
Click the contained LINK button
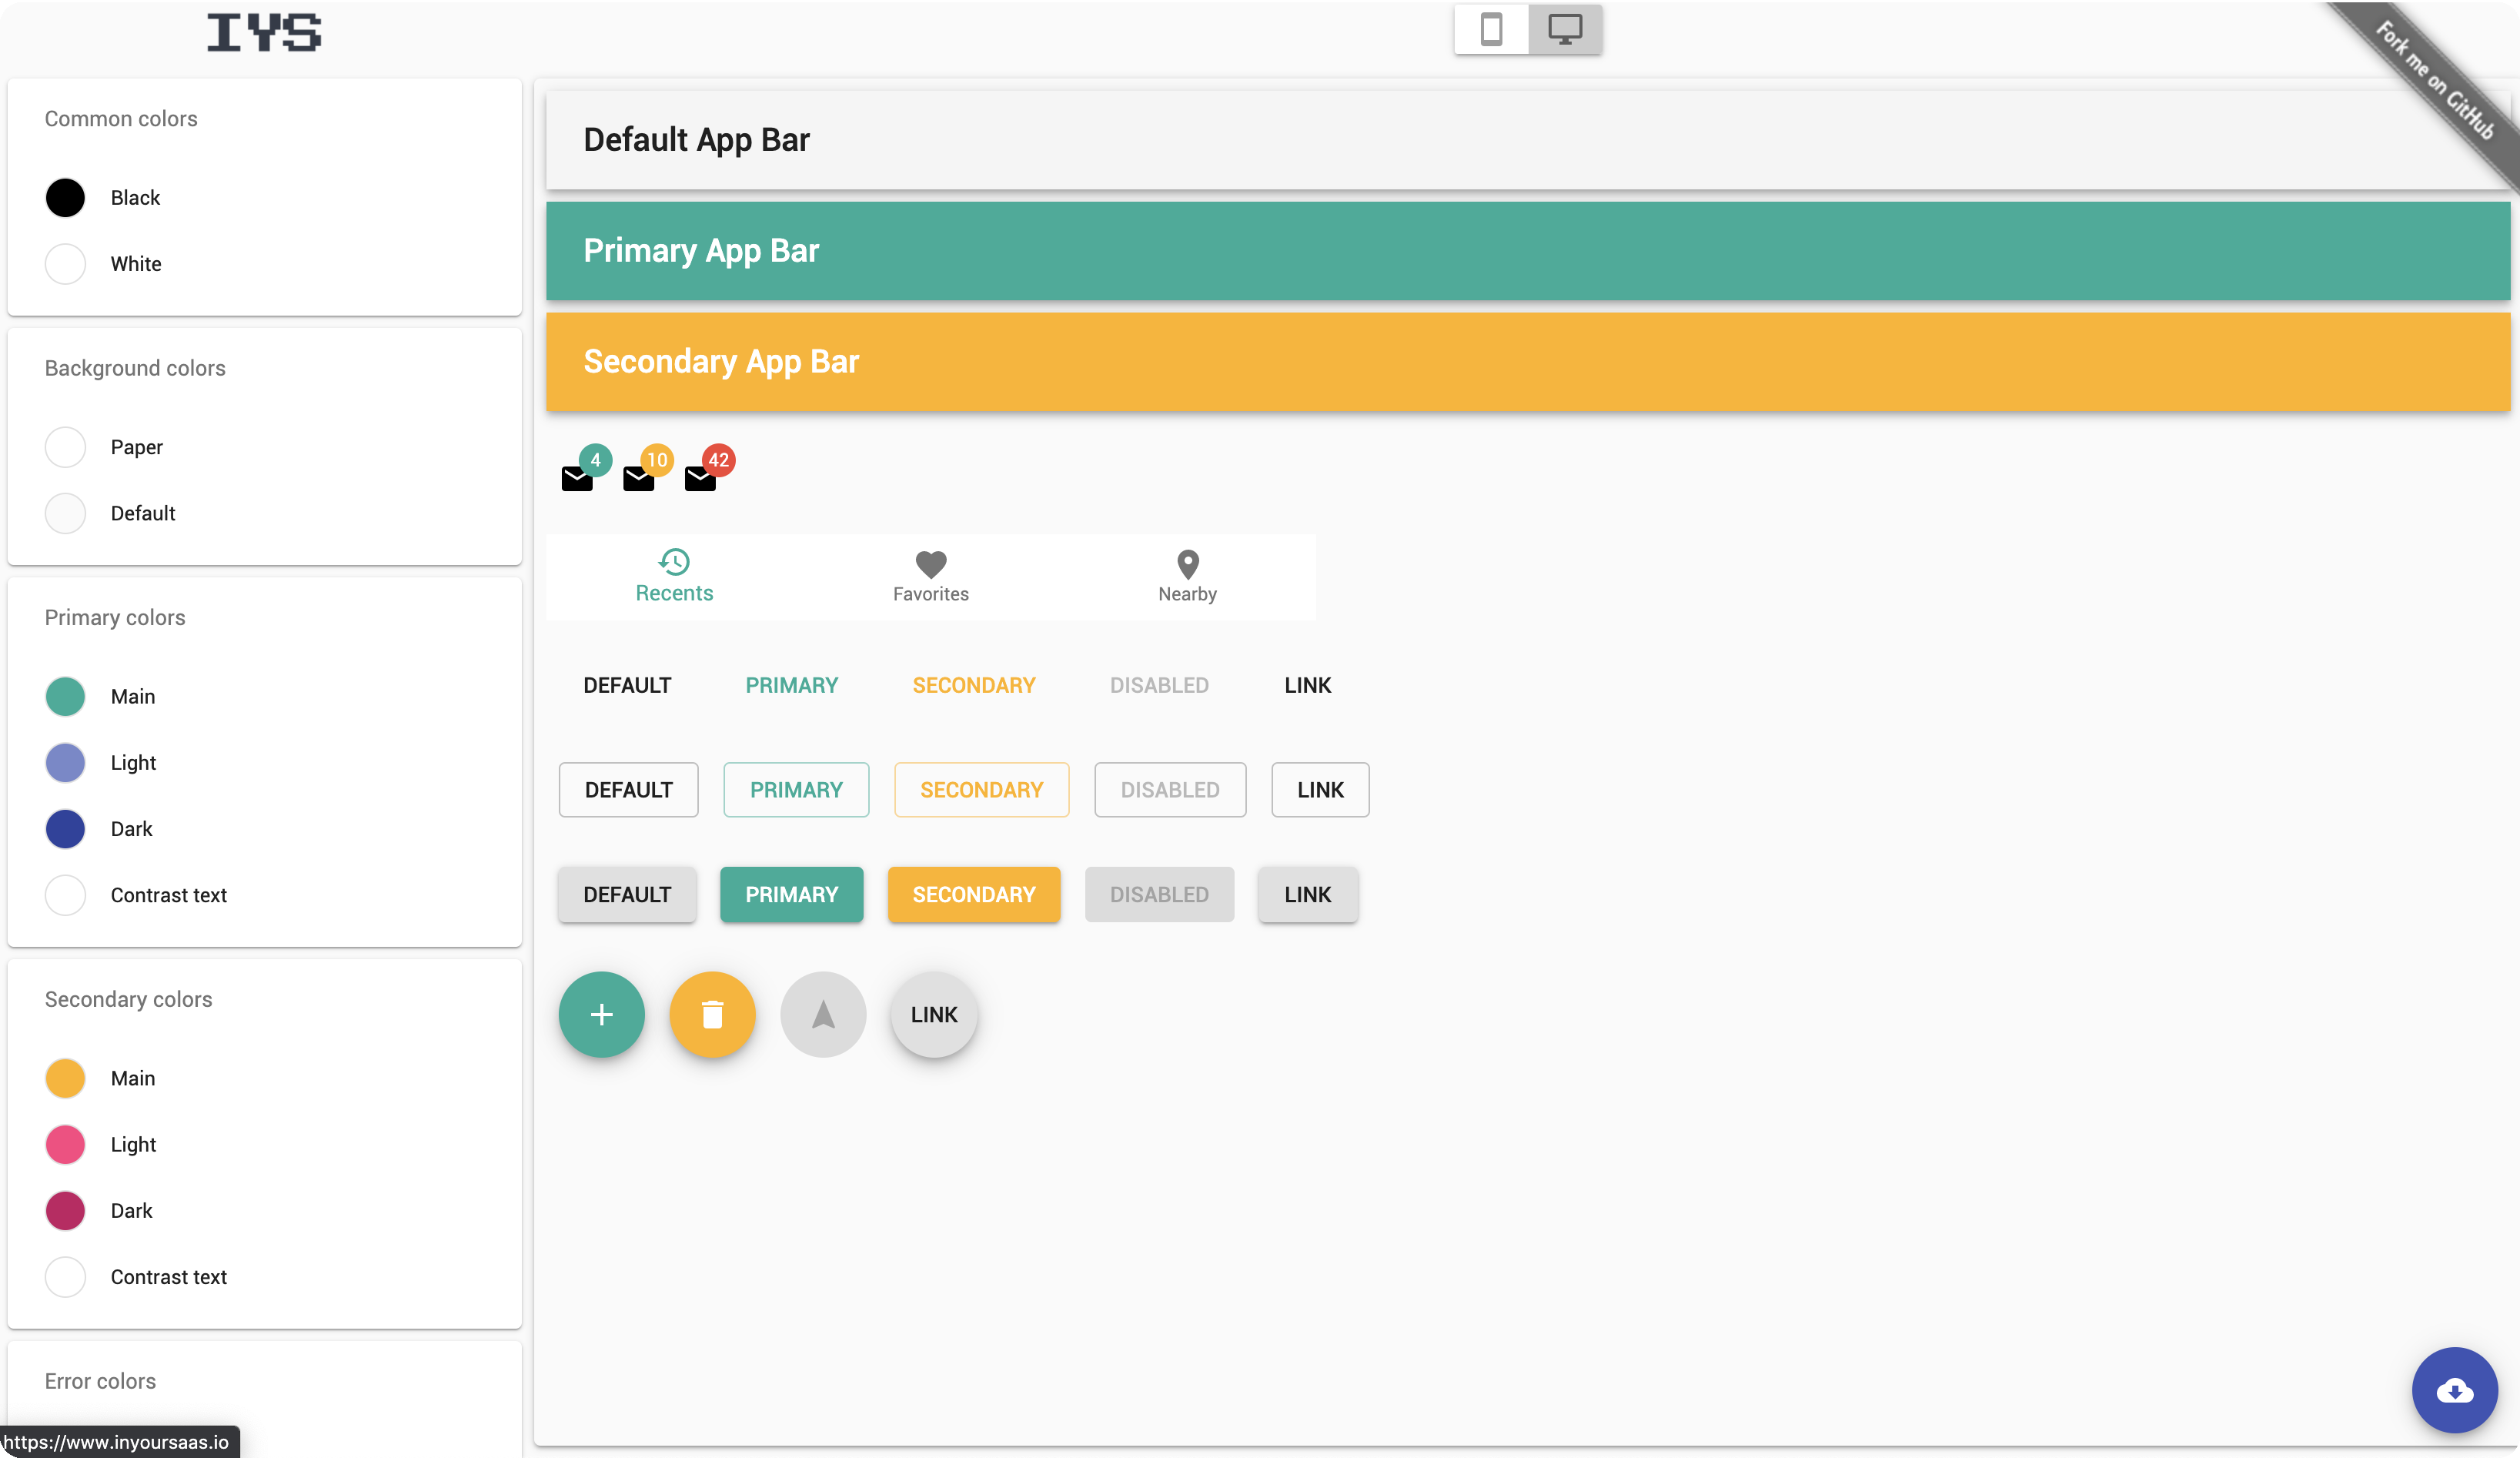pyautogui.click(x=1307, y=894)
